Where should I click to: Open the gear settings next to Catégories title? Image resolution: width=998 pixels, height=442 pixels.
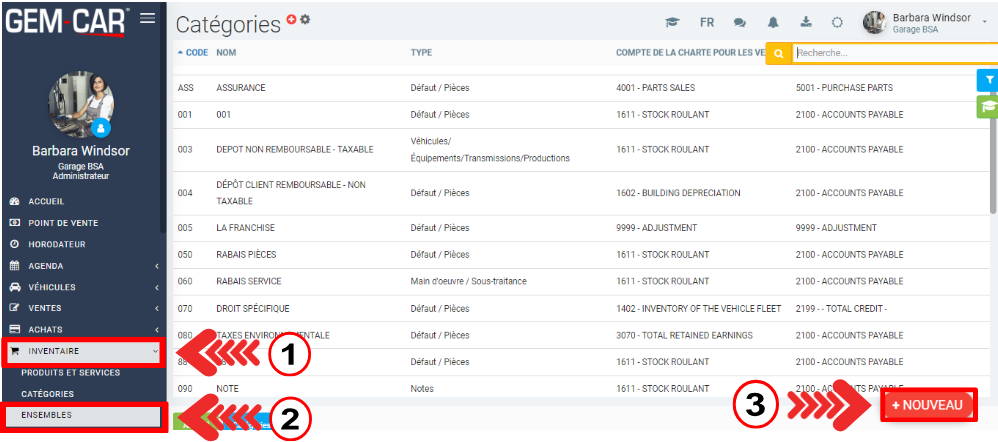tap(305, 19)
